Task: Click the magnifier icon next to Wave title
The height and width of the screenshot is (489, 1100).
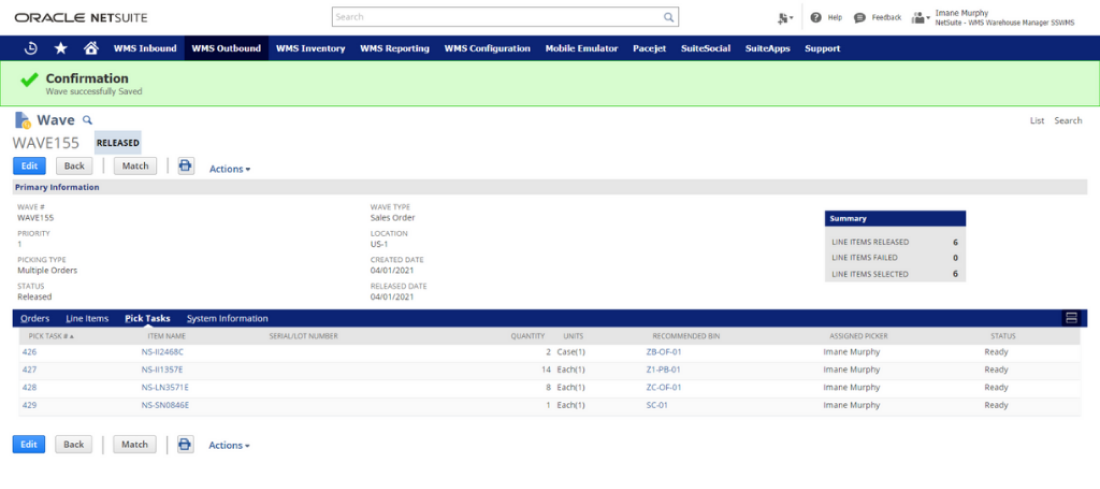Action: point(88,120)
